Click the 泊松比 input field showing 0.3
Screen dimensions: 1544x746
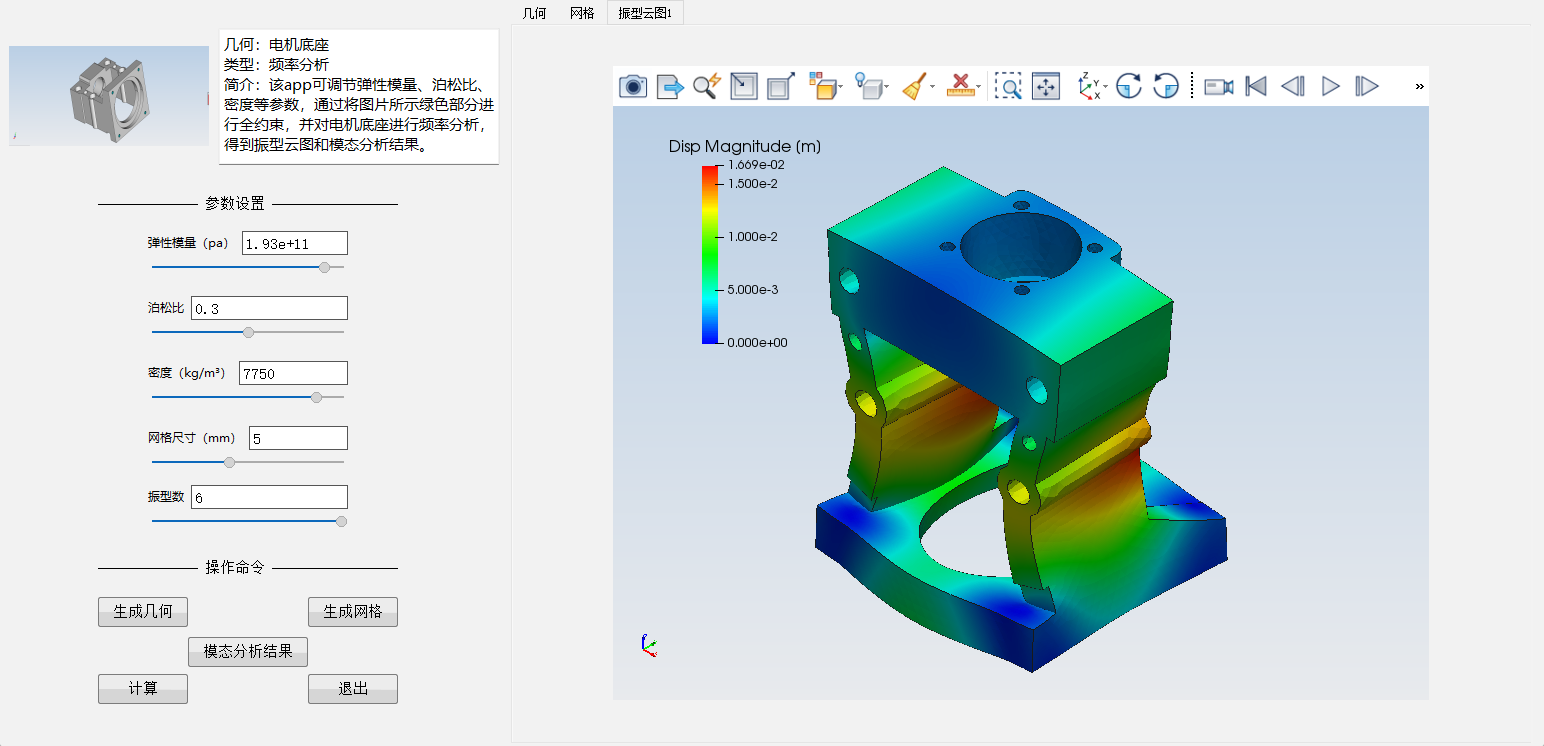click(x=269, y=308)
